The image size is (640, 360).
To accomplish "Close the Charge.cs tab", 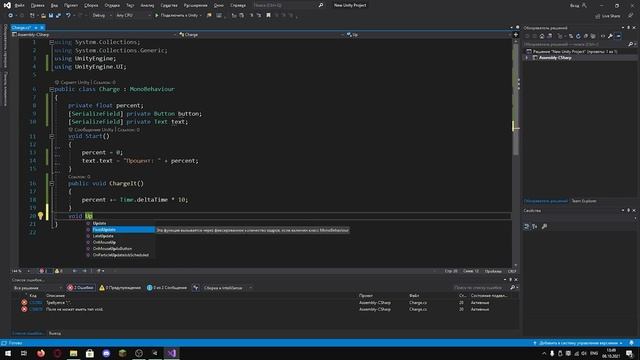I will (42, 28).
